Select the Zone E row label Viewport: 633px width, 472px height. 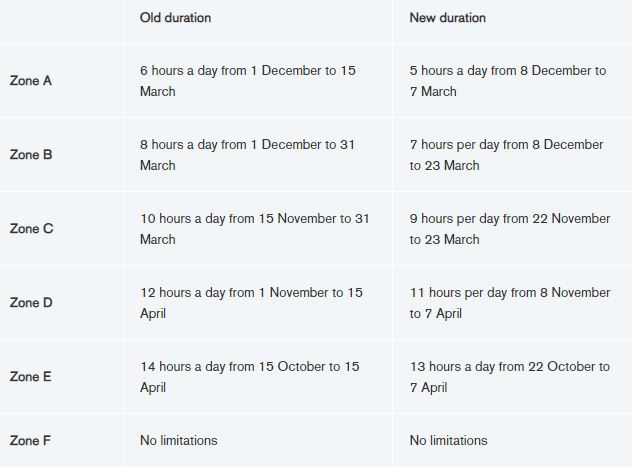click(x=31, y=377)
